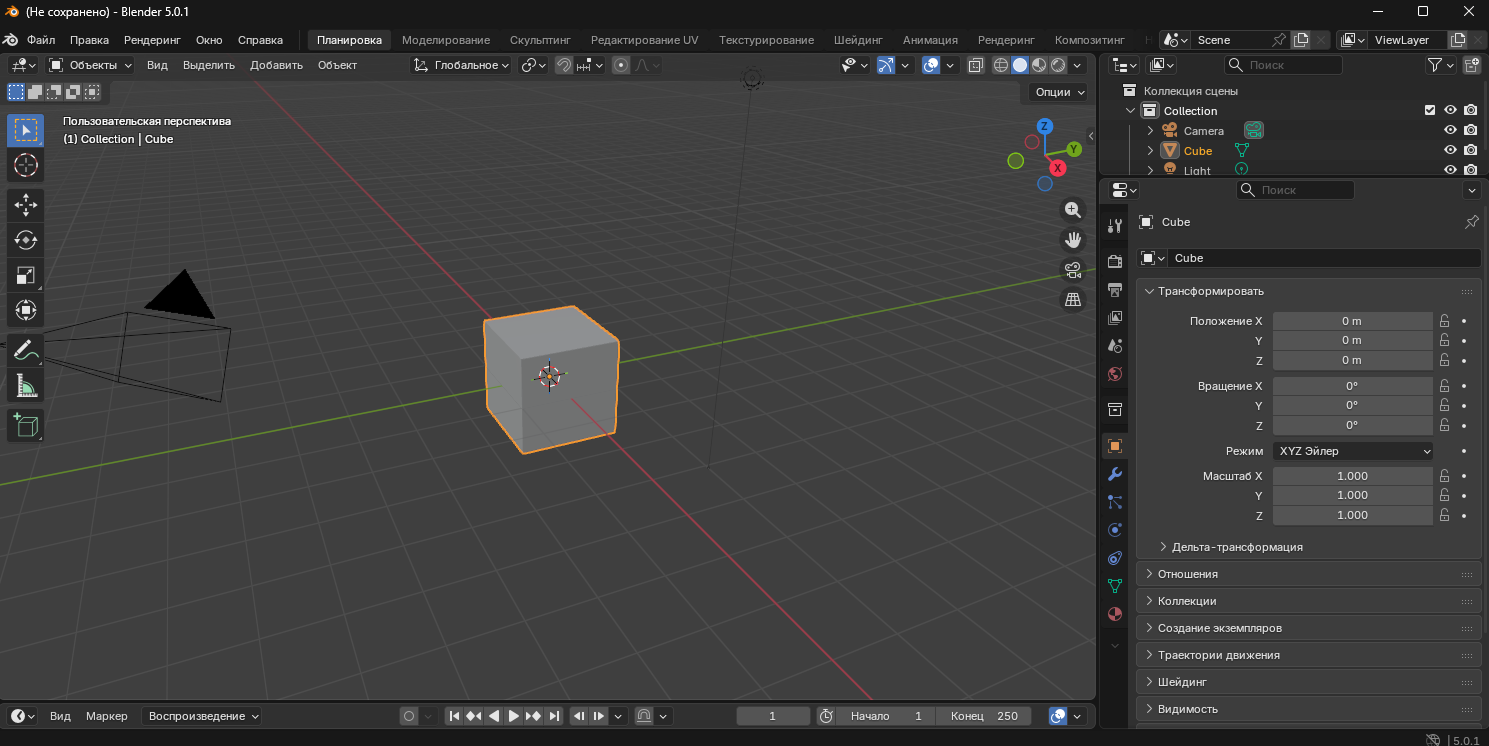Open the rotation mode XYZ Эйлер dropdown
The image size is (1489, 746).
click(x=1353, y=451)
